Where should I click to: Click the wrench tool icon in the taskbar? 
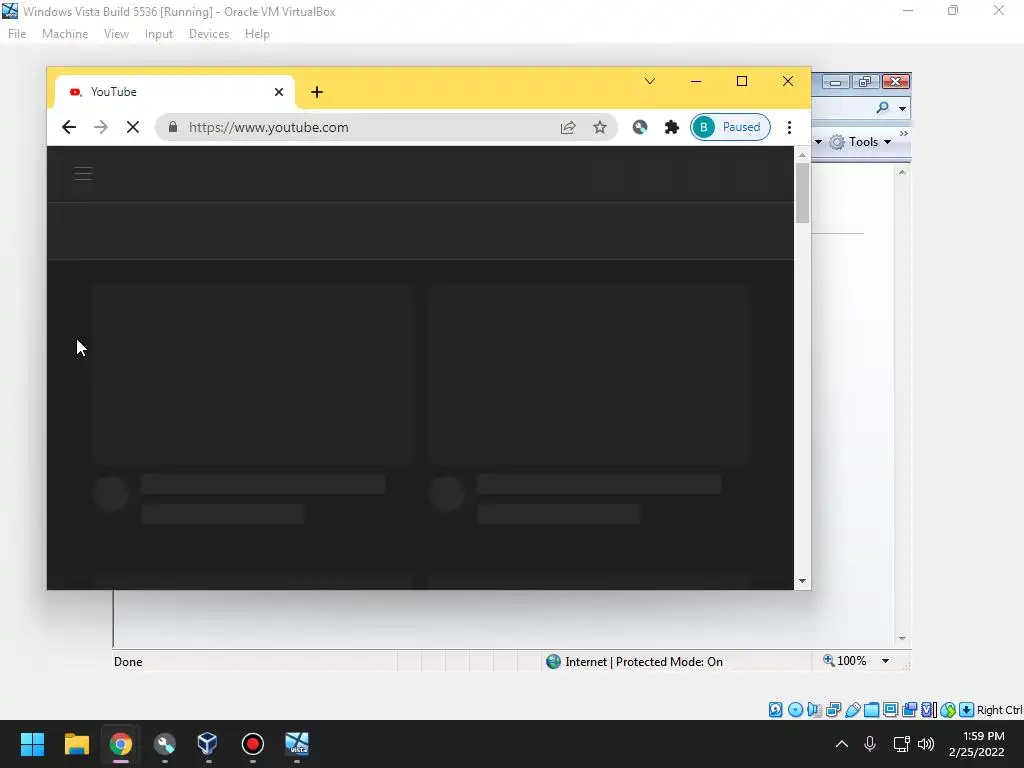(x=165, y=744)
